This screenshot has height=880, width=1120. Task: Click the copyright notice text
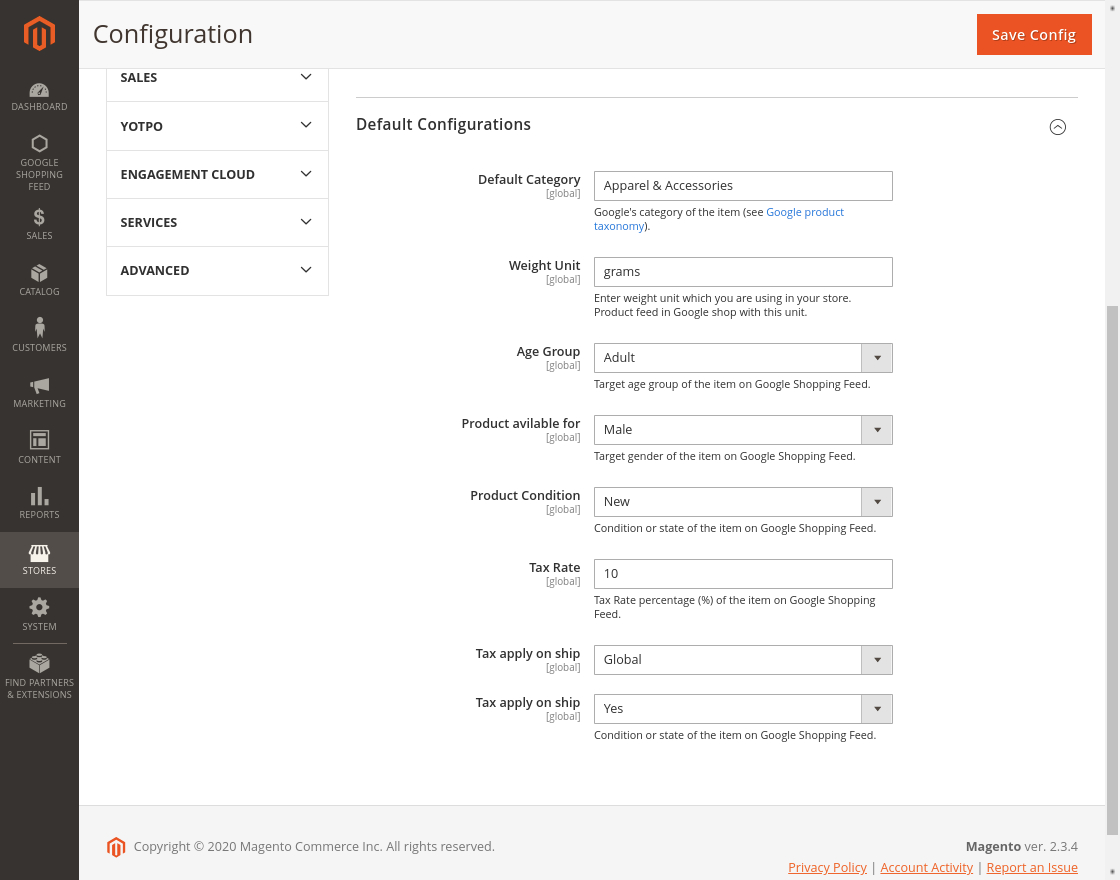click(314, 846)
